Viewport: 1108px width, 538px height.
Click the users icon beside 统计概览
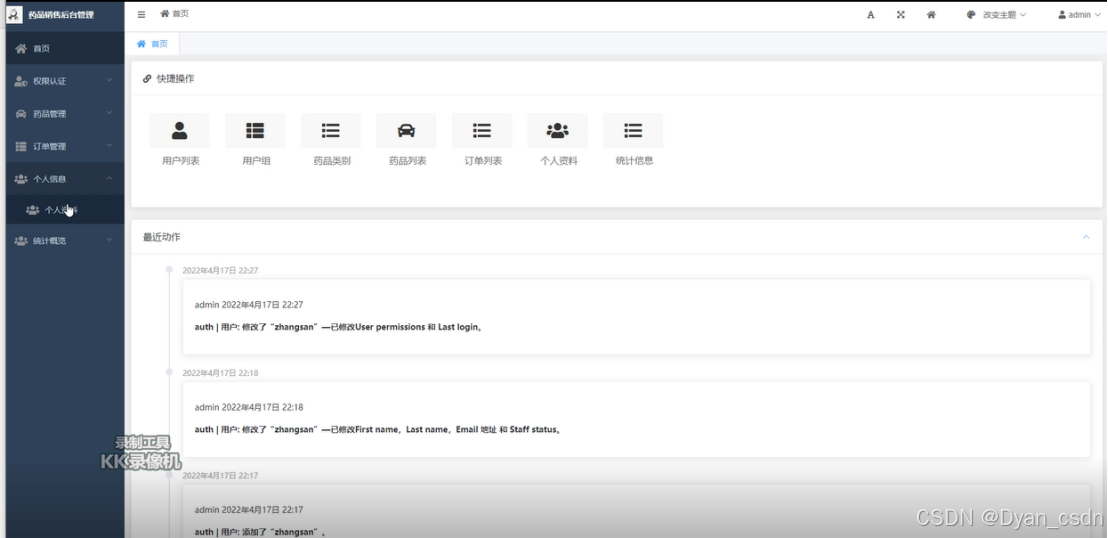click(x=21, y=241)
